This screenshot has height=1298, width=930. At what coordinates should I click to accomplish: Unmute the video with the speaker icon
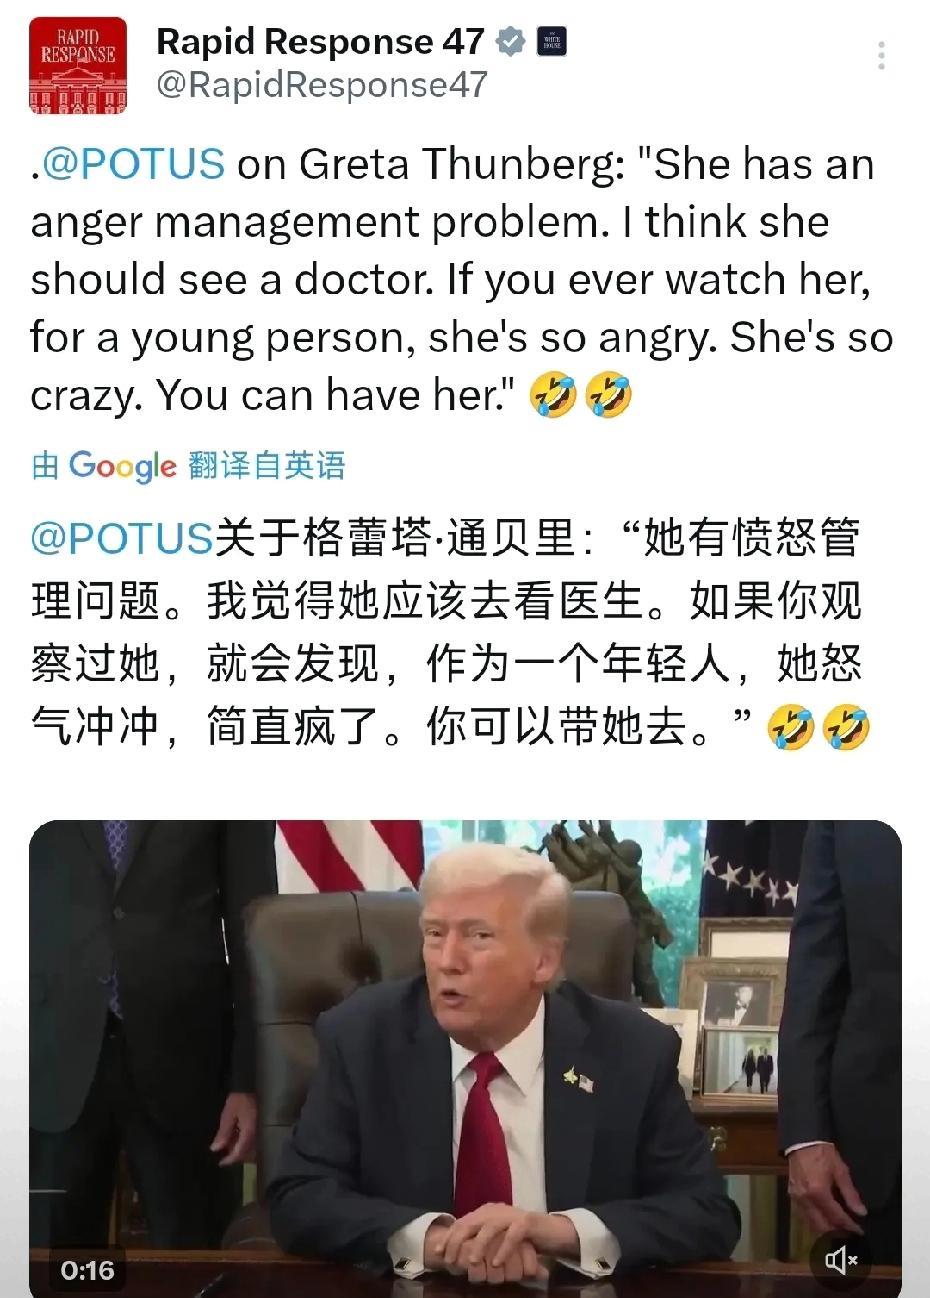(841, 1260)
